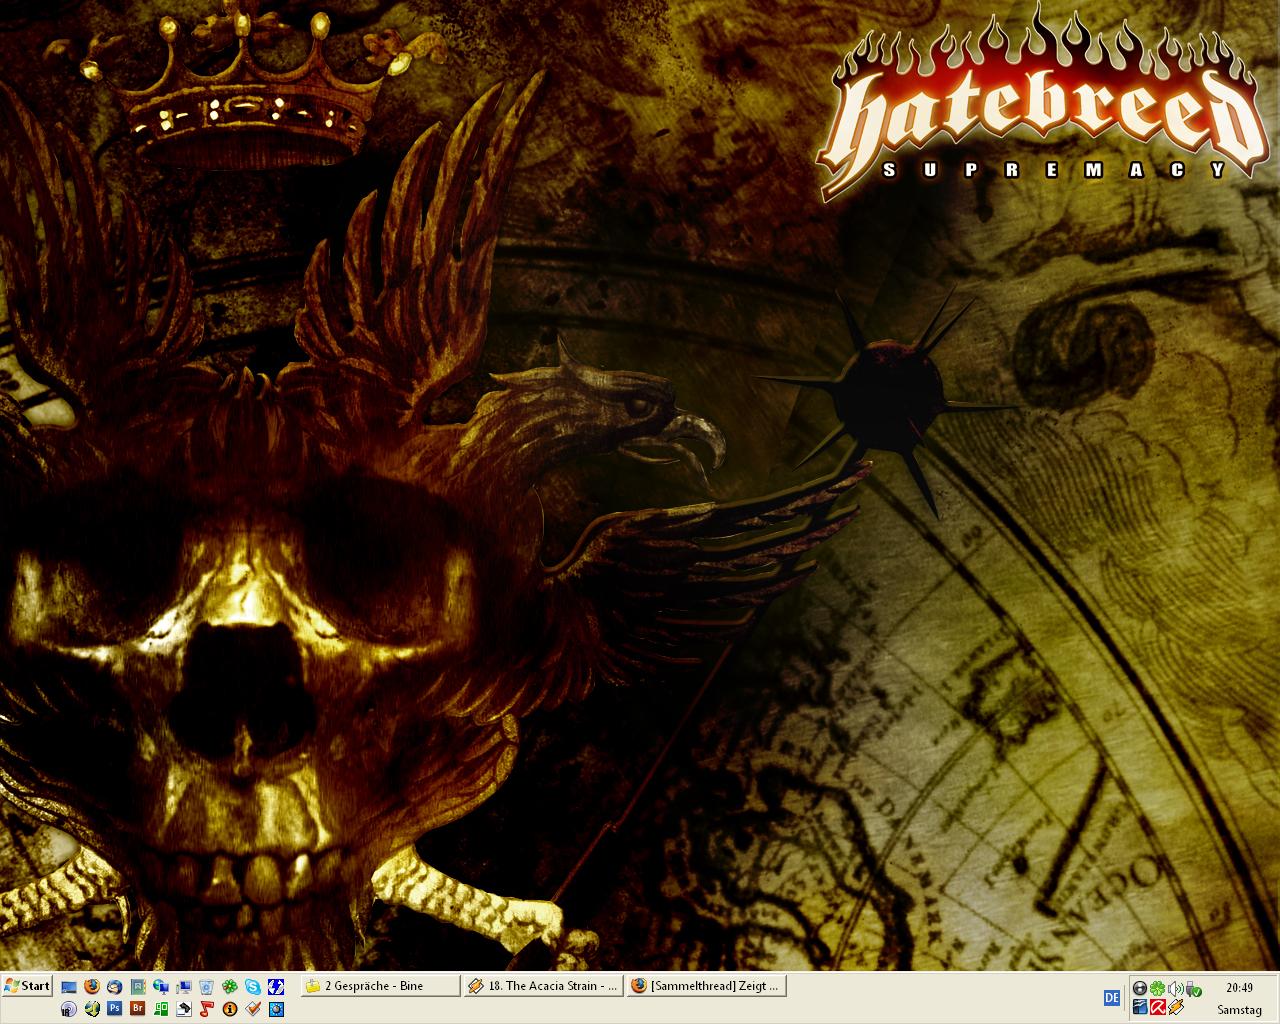
Task: Open the green-yellow globe quick launch icon
Action: coord(92,1009)
